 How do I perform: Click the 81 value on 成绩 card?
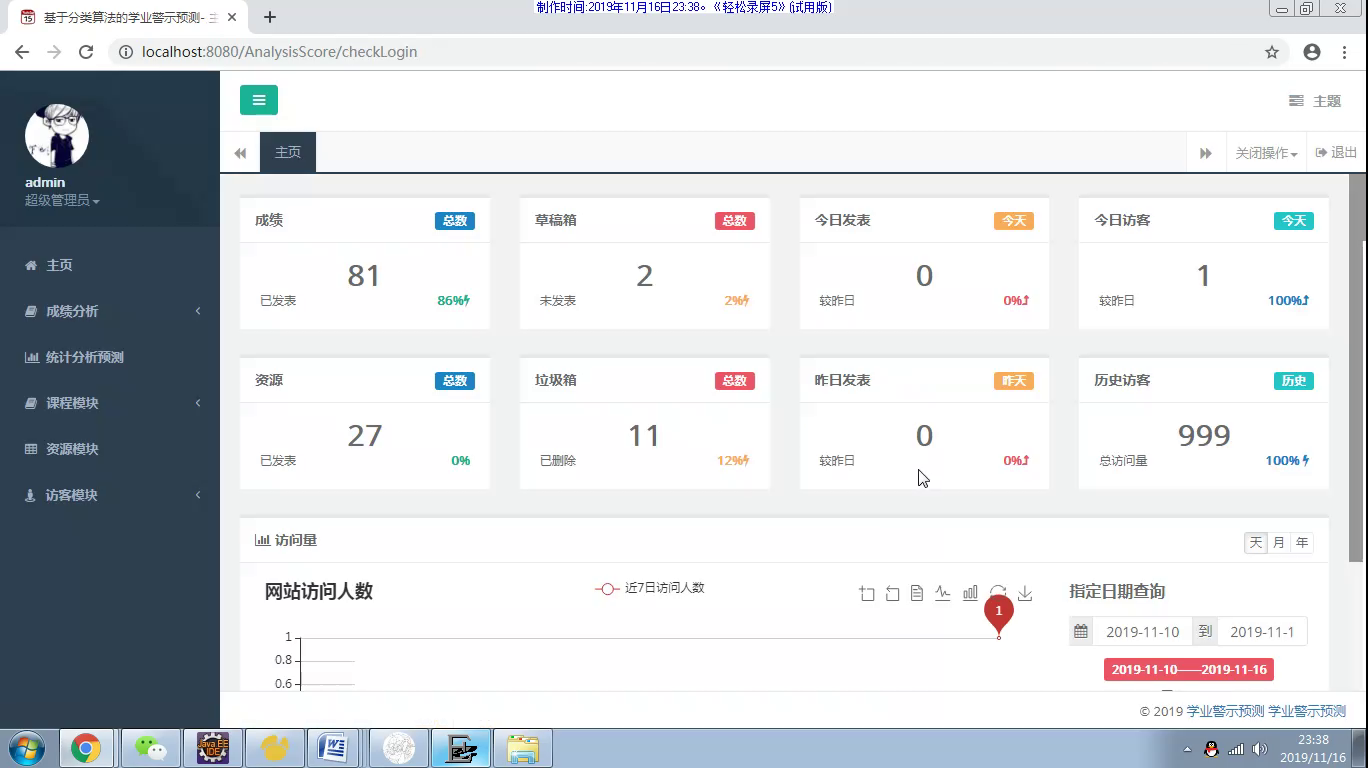click(x=364, y=275)
